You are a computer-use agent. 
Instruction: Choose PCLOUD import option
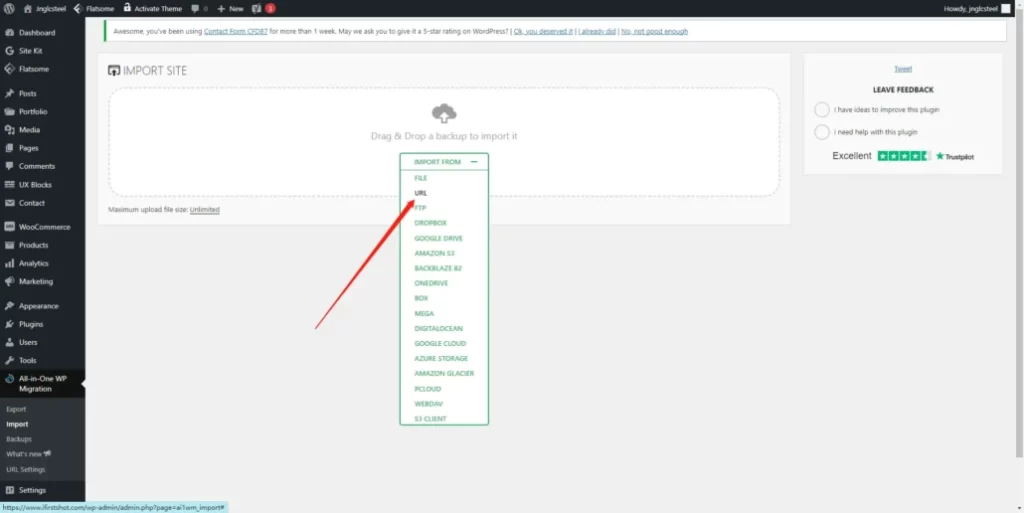(x=428, y=389)
